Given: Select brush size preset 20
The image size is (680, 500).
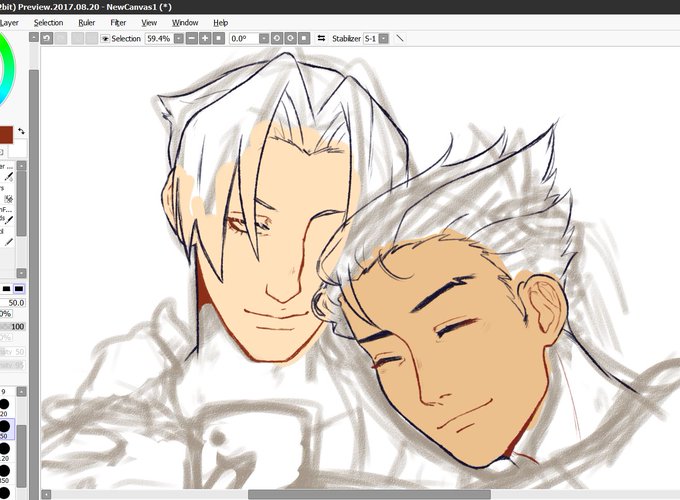Looking at the screenshot, I should (x=5, y=407).
